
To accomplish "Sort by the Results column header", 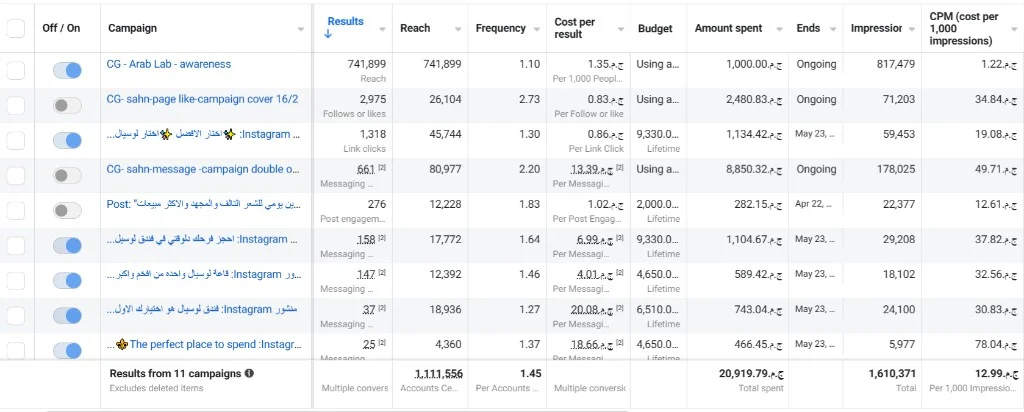I will point(345,22).
